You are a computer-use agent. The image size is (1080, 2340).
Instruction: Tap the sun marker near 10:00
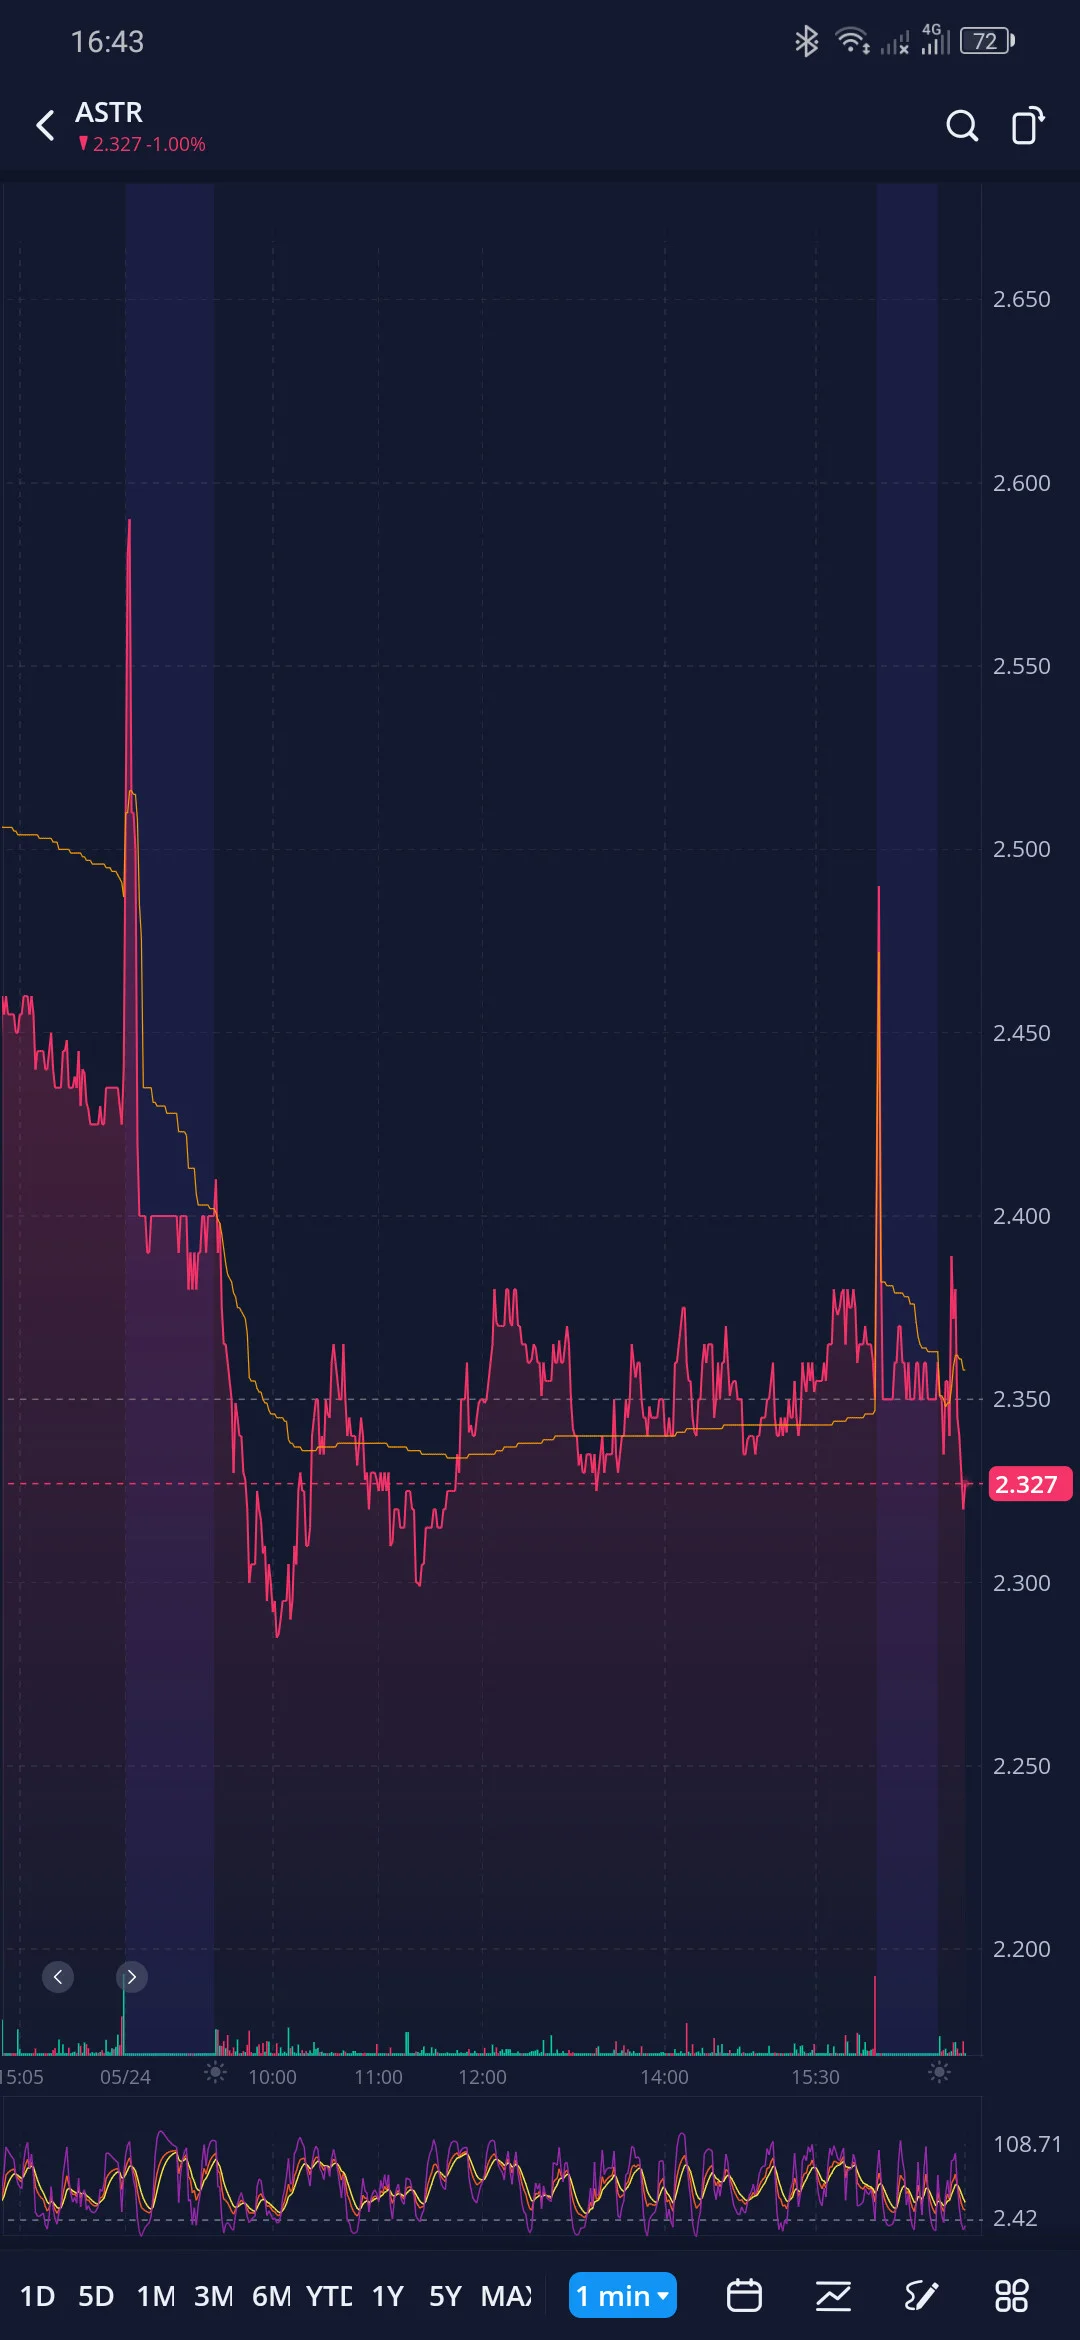[x=215, y=2072]
